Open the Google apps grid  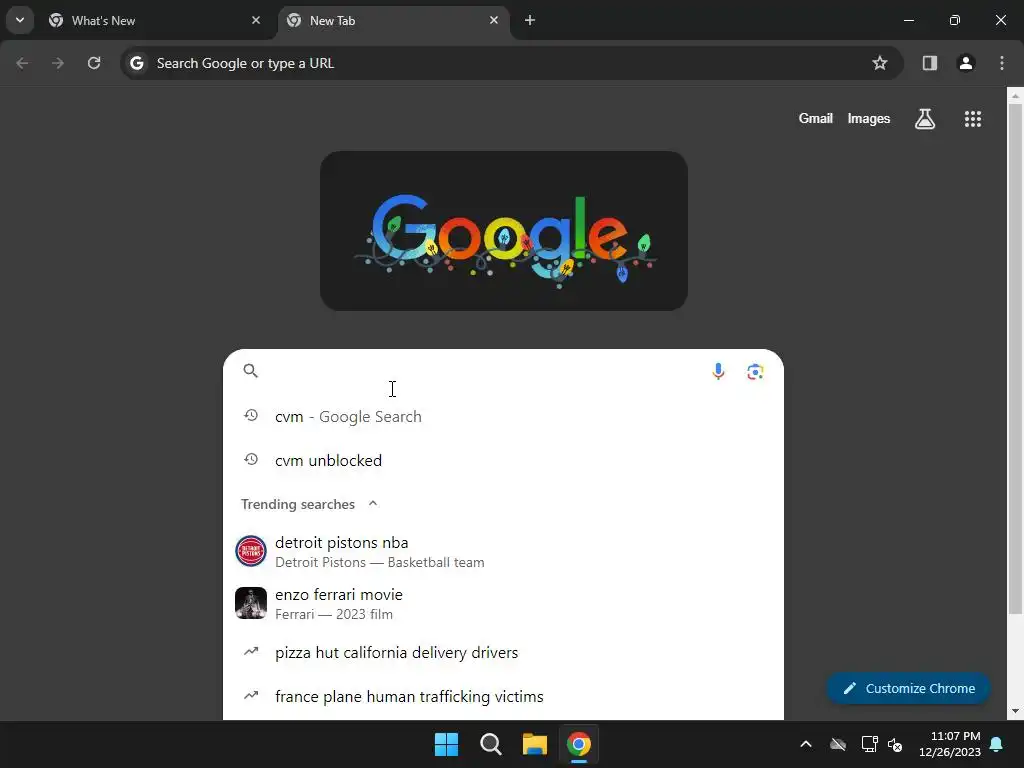tap(972, 119)
